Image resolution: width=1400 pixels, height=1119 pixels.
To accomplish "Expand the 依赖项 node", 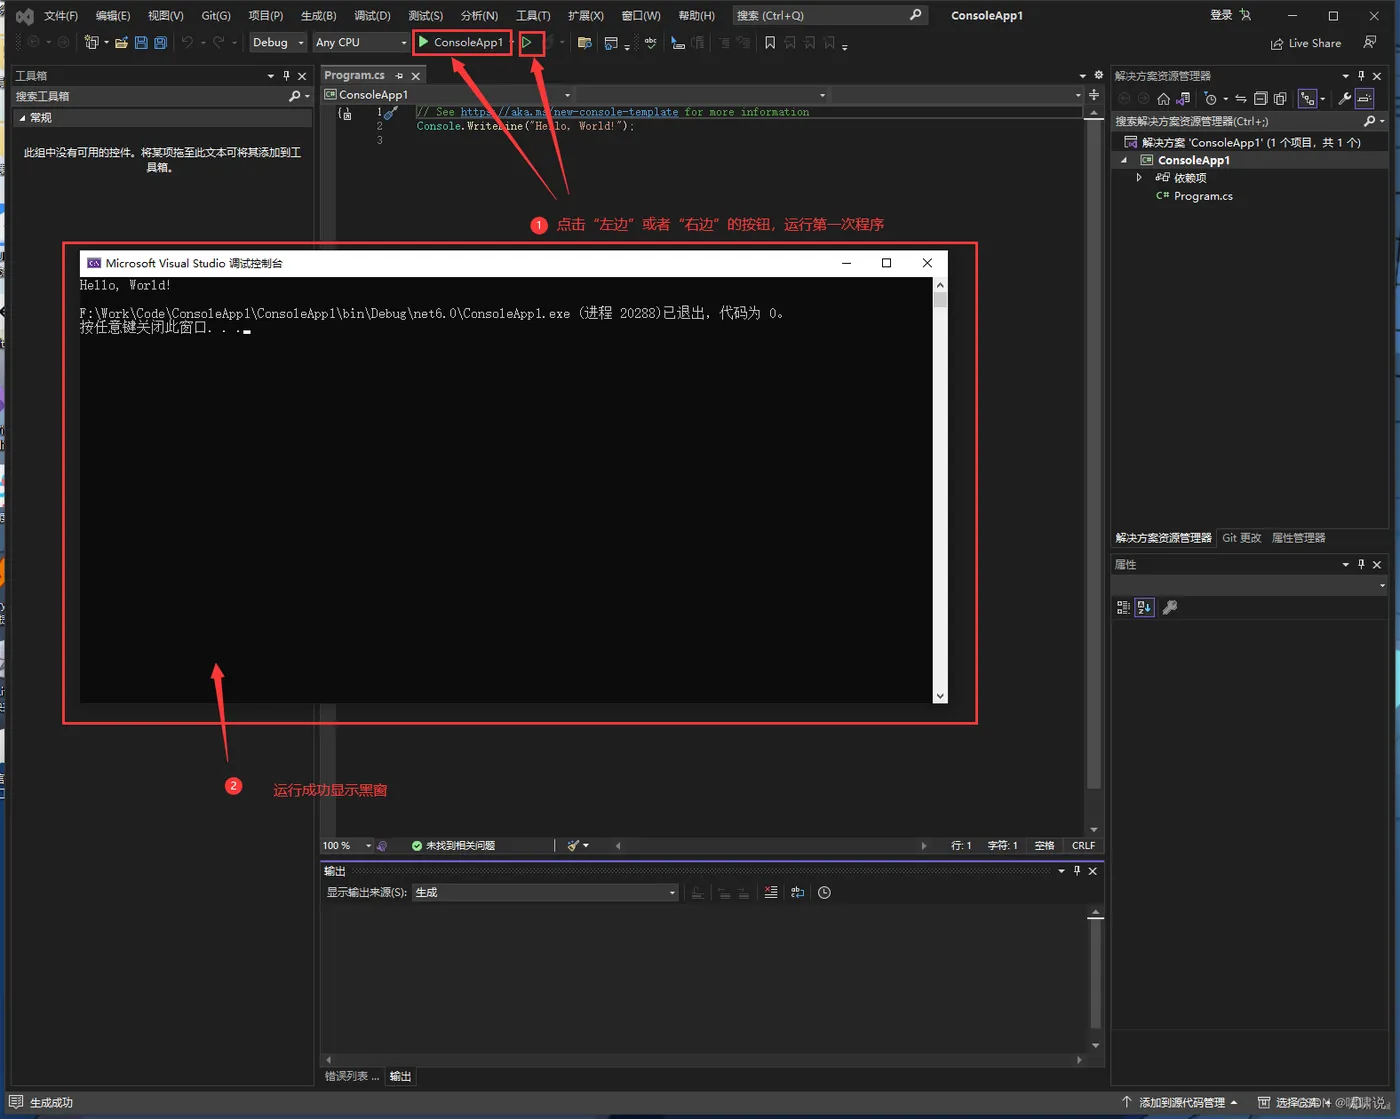I will (1139, 178).
